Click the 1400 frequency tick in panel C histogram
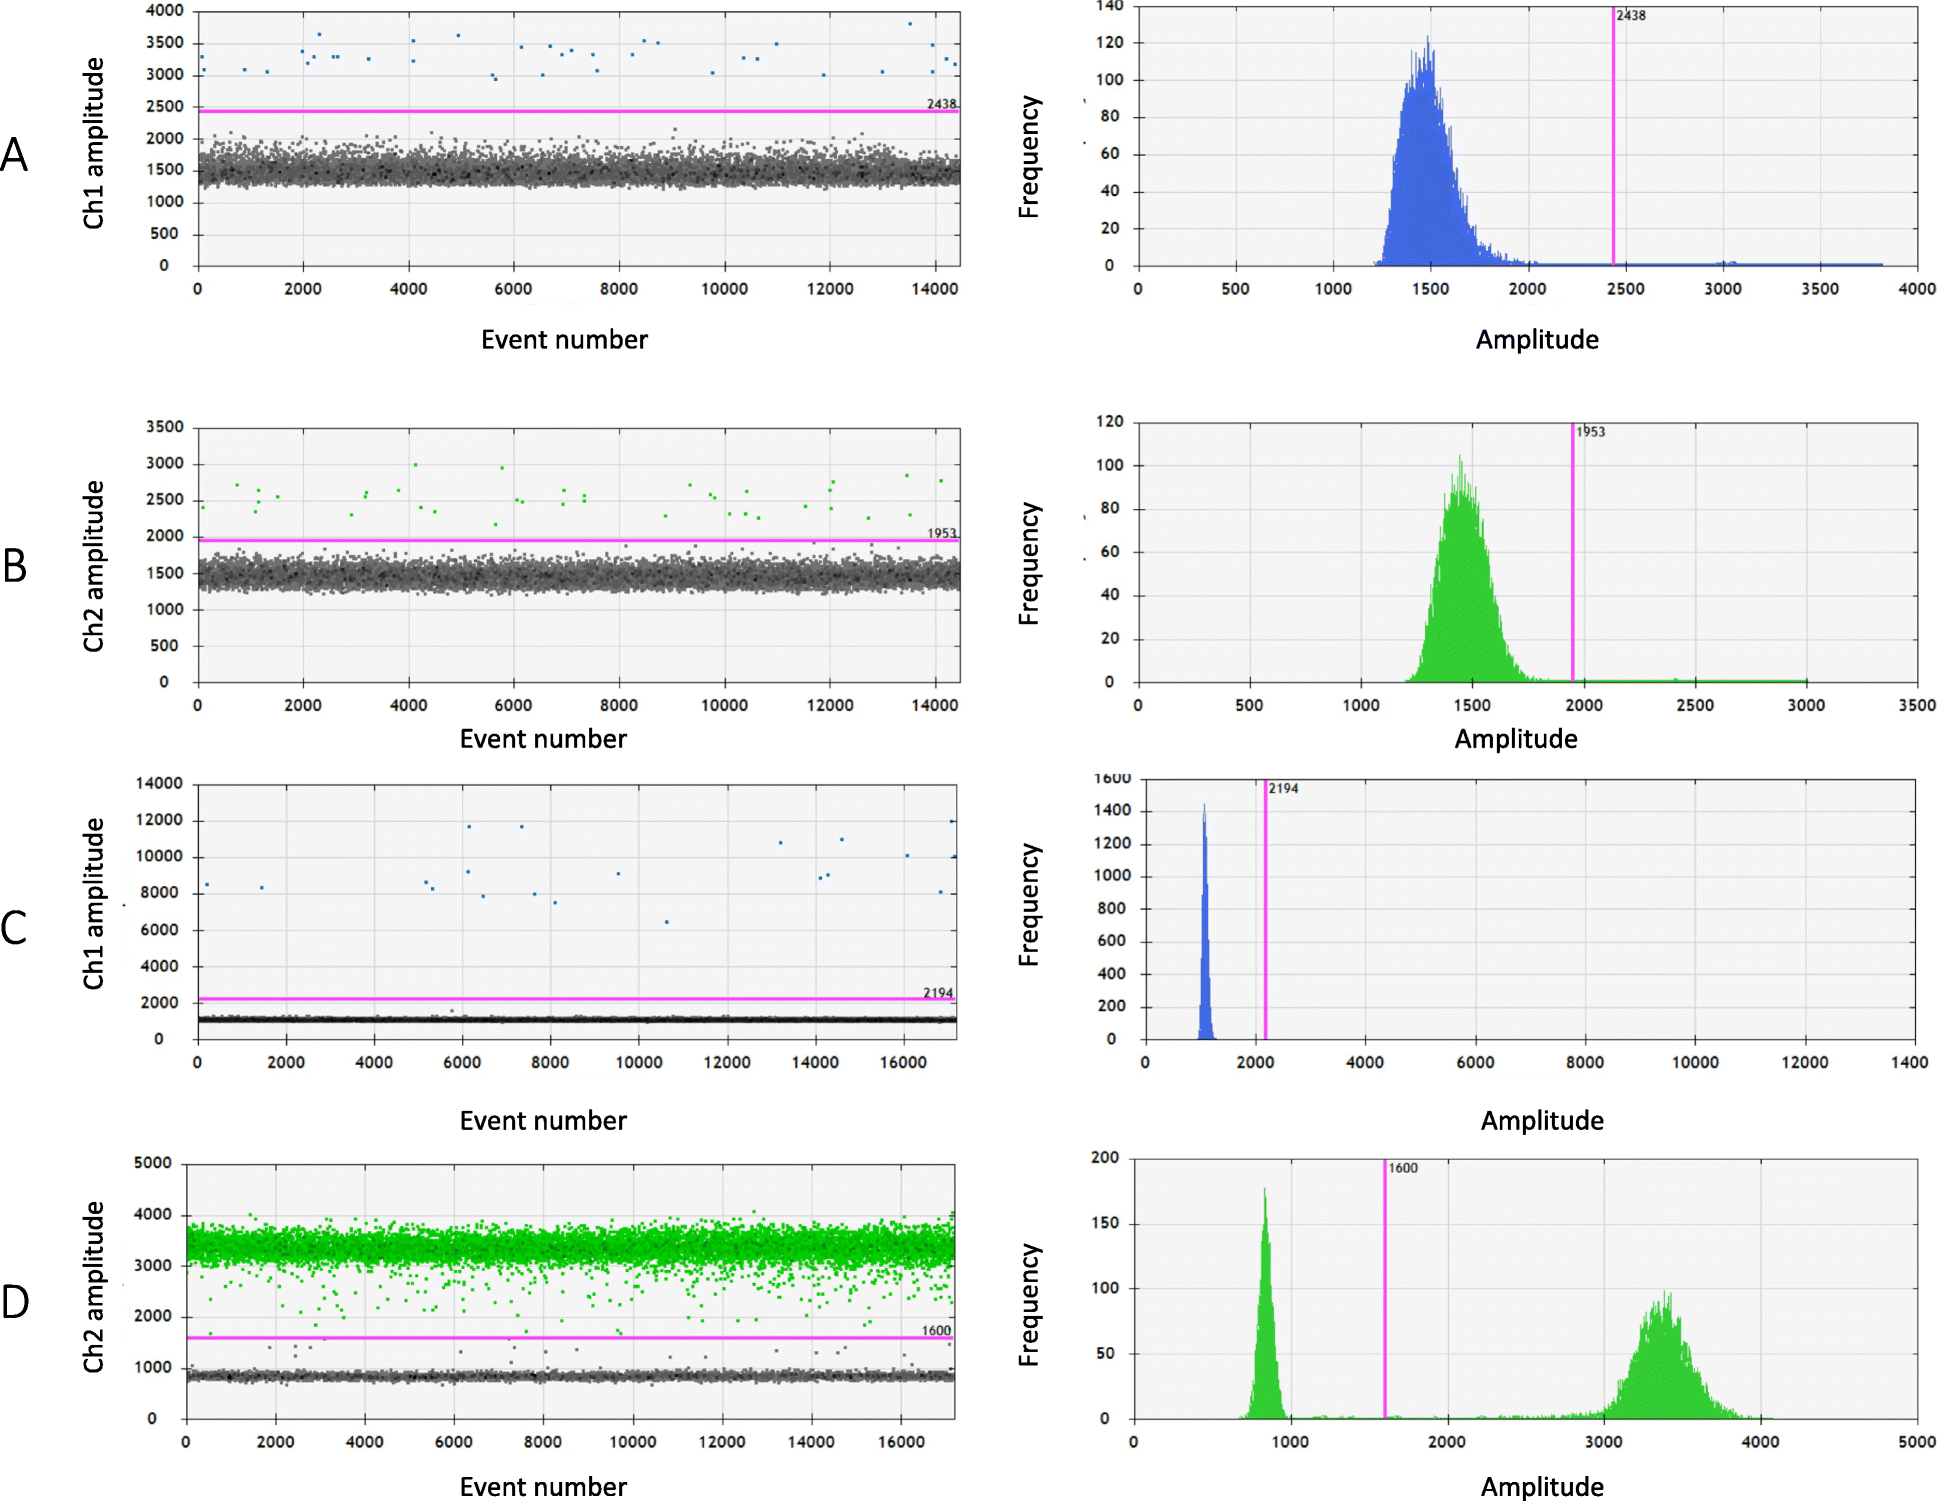The height and width of the screenshot is (1501, 1946). pyautogui.click(x=1113, y=811)
